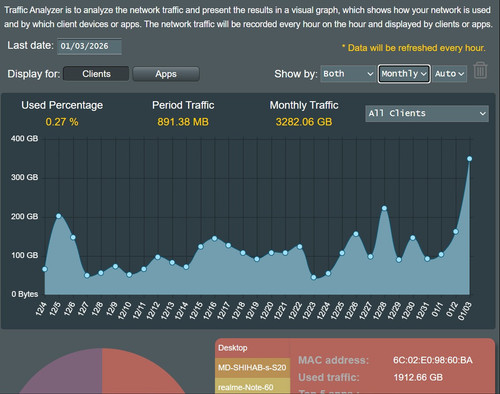Click the 12/5 data point on graph
Image resolution: width=500 pixels, height=394 pixels.
[x=59, y=216]
